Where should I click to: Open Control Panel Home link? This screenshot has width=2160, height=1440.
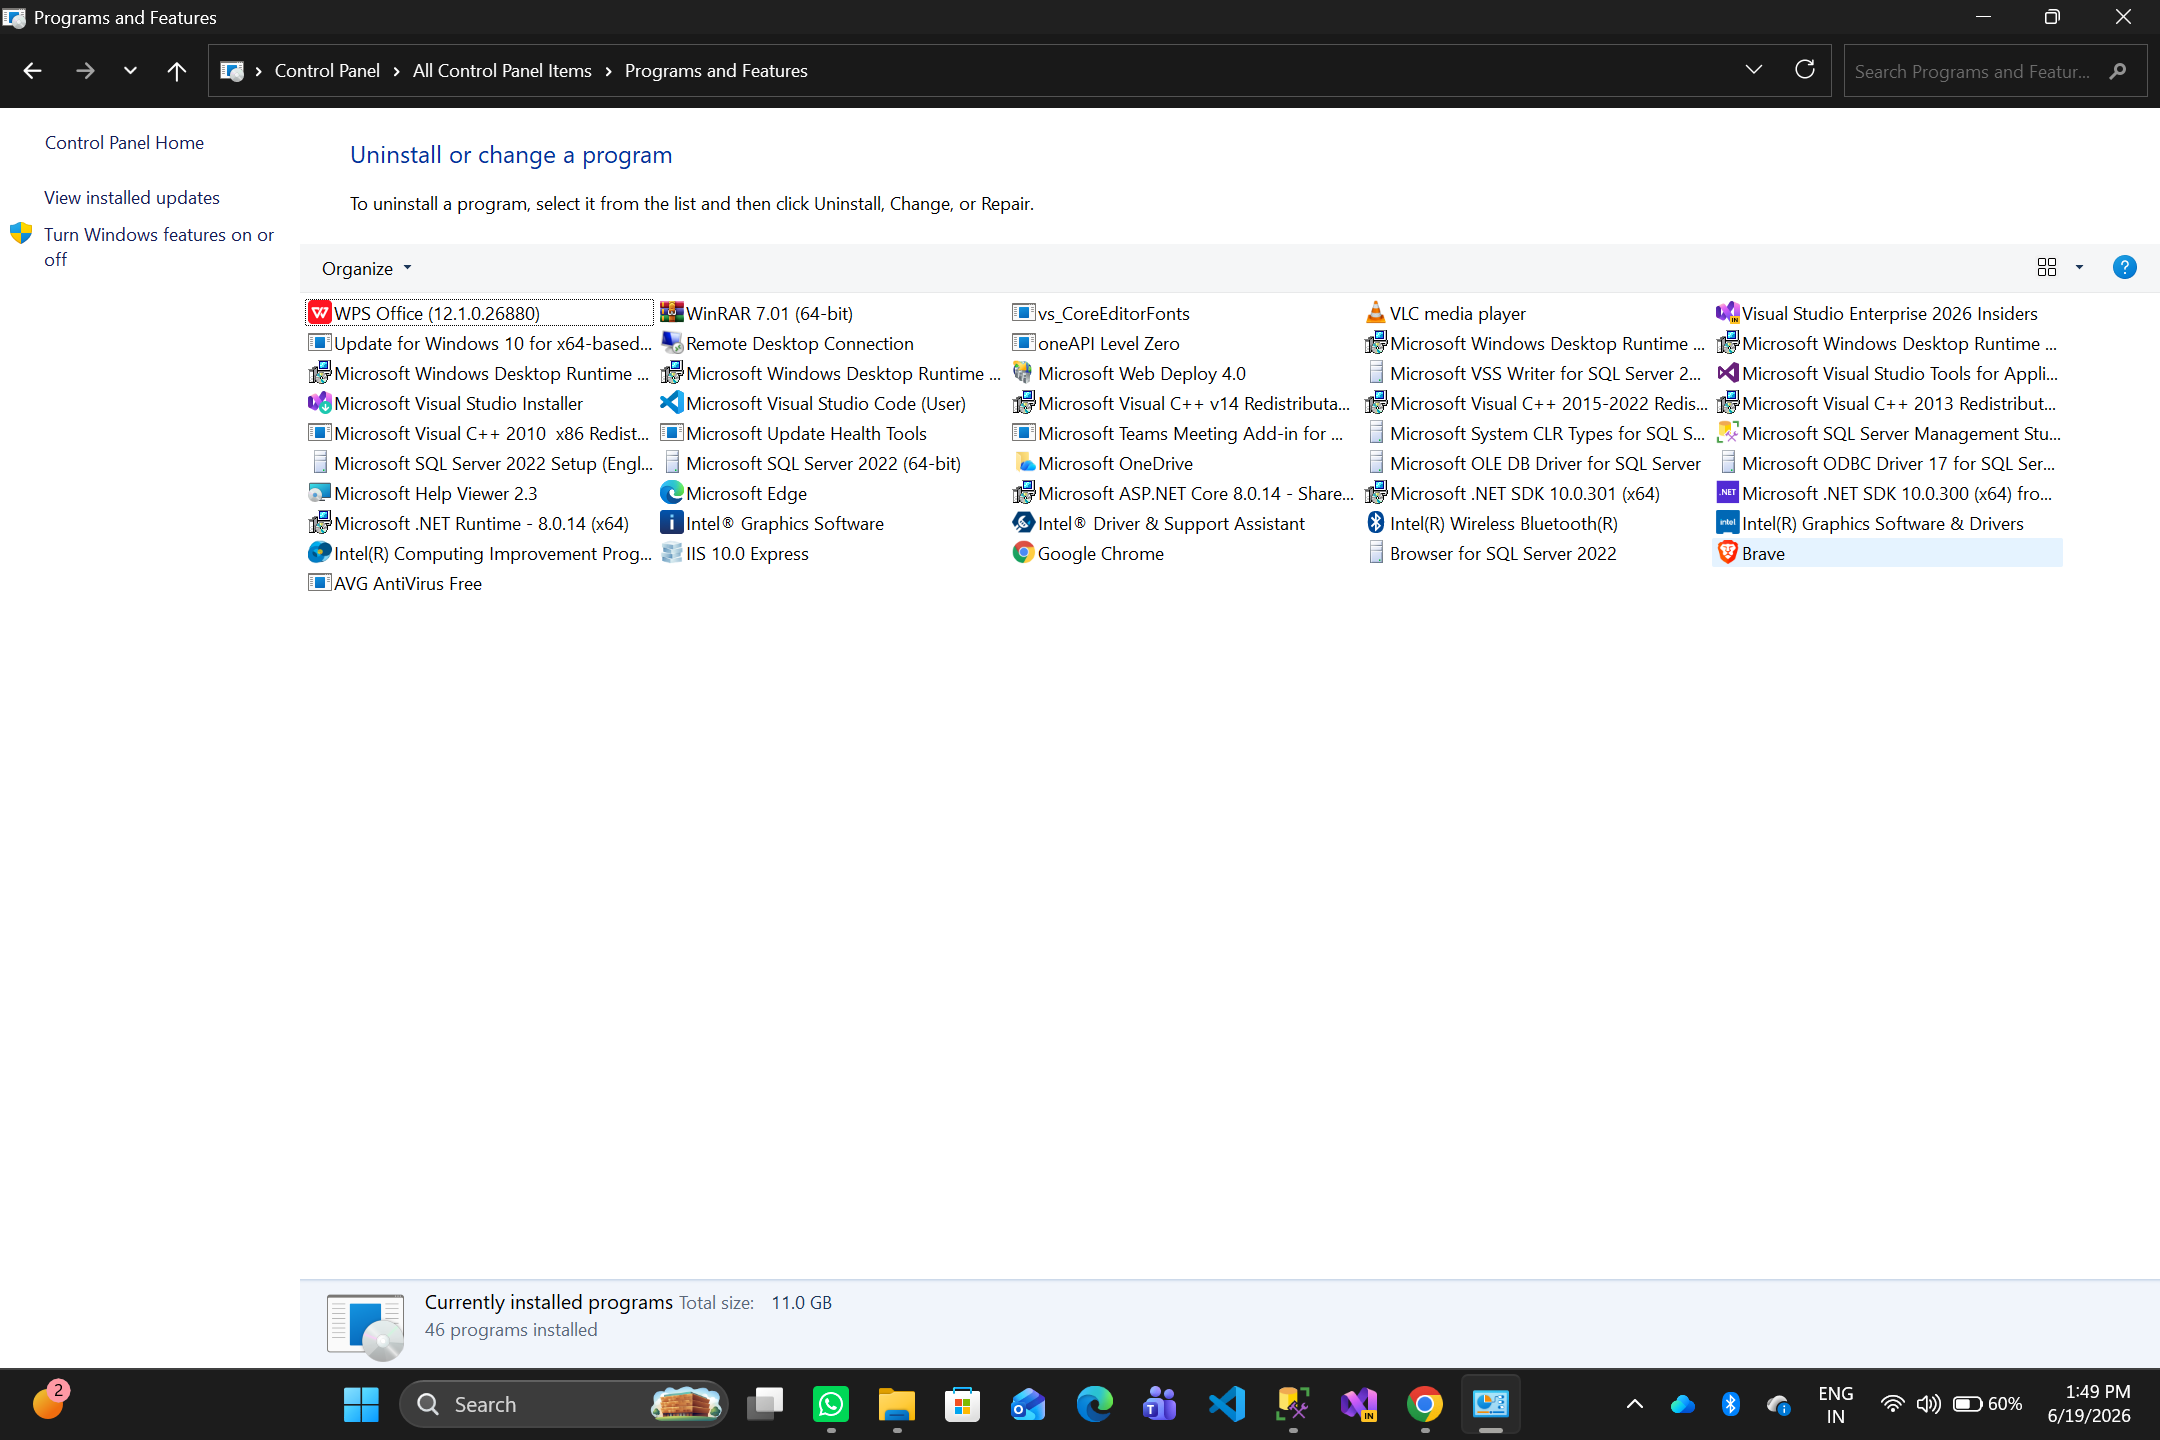tap(124, 143)
